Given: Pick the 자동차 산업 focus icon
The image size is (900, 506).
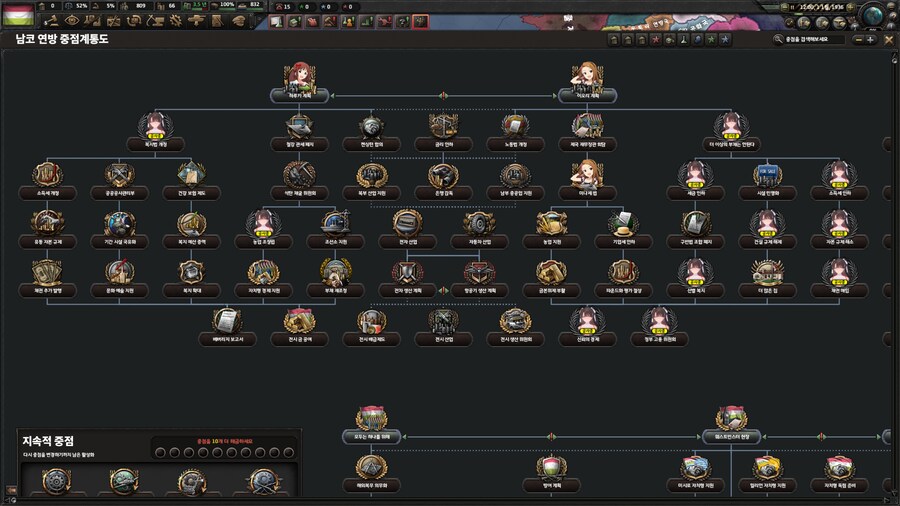Looking at the screenshot, I should 479,223.
